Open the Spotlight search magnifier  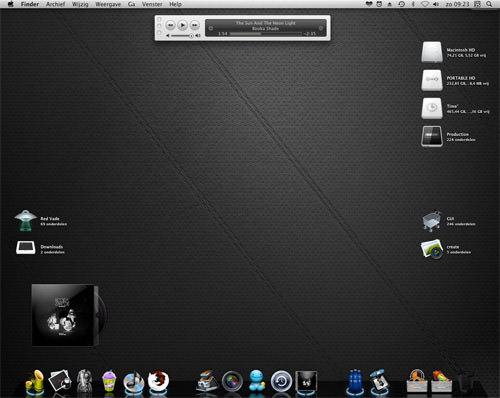[489, 4]
